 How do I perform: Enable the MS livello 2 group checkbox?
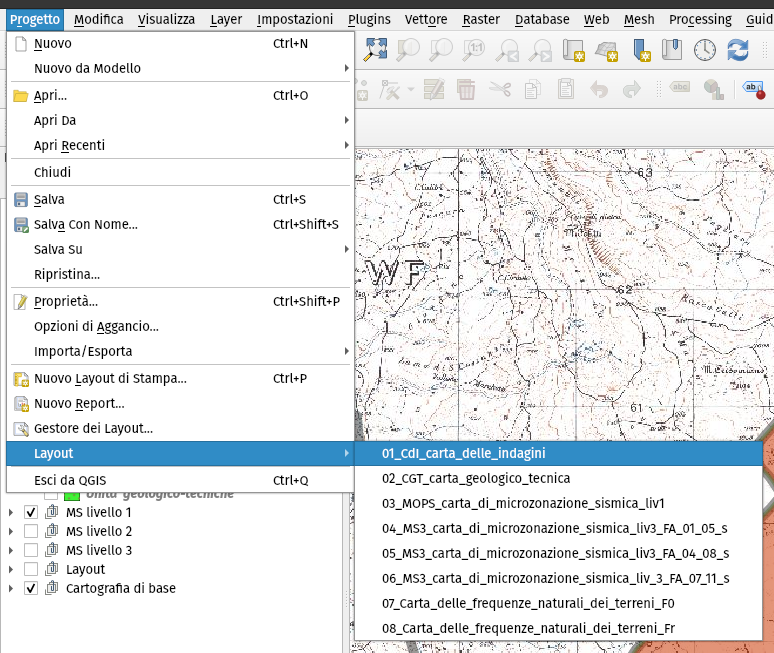31,531
